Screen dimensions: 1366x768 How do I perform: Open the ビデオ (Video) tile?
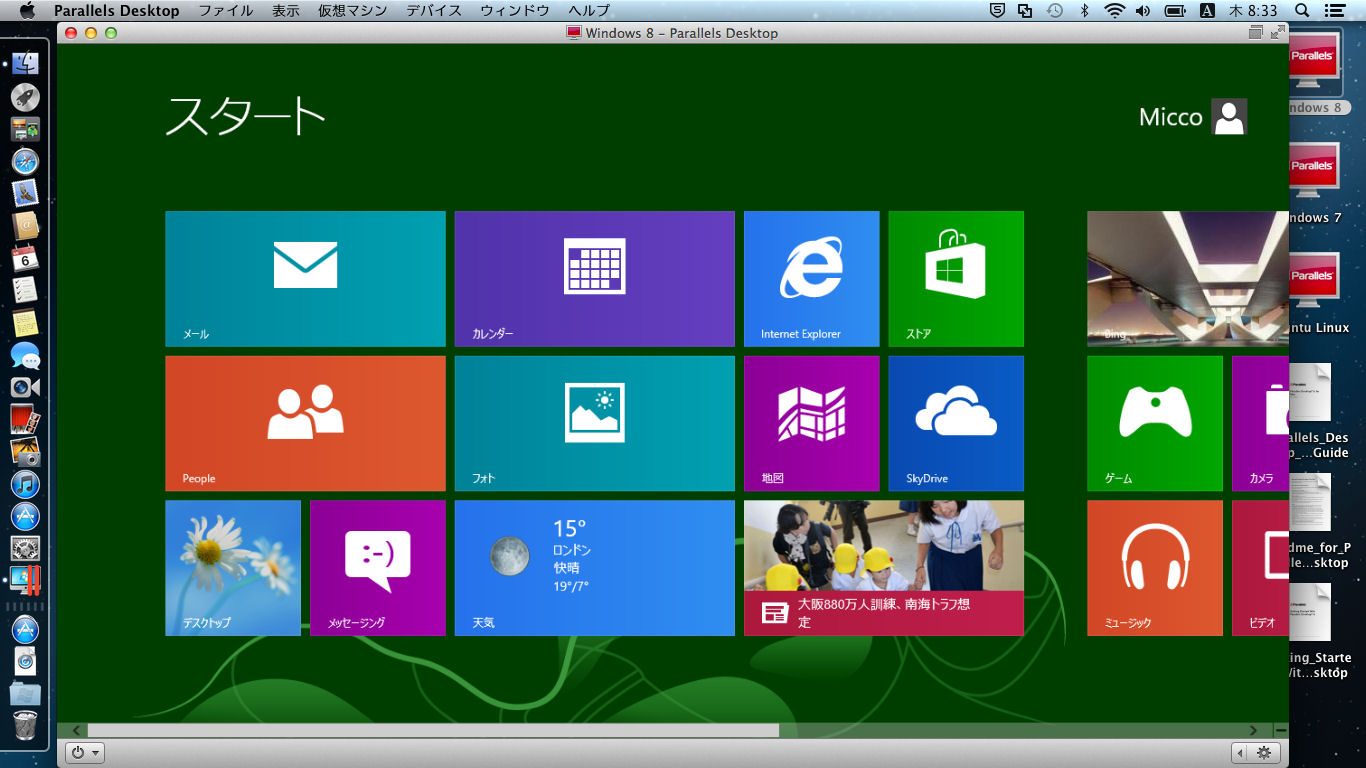pyautogui.click(x=1260, y=568)
